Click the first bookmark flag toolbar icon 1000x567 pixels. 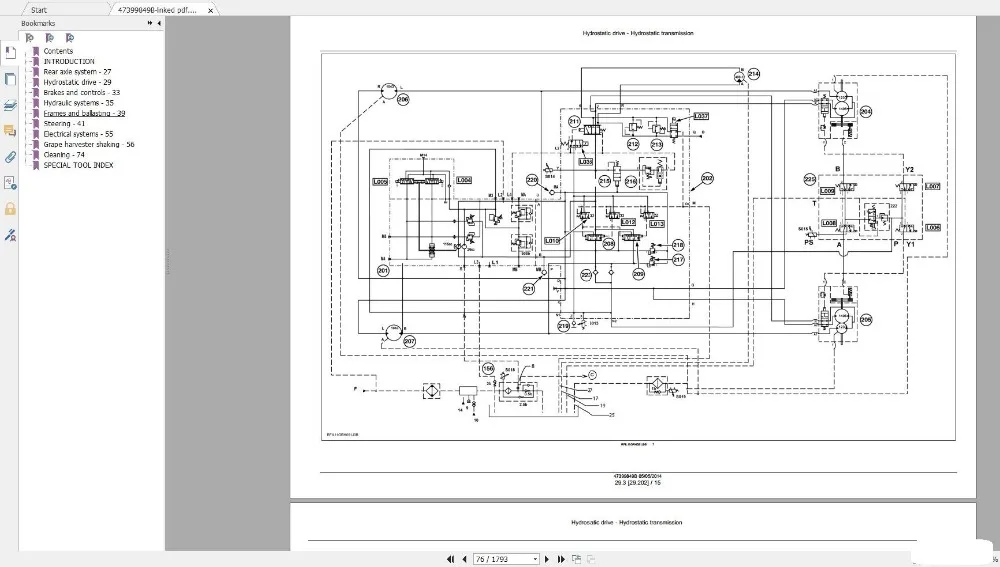29,38
